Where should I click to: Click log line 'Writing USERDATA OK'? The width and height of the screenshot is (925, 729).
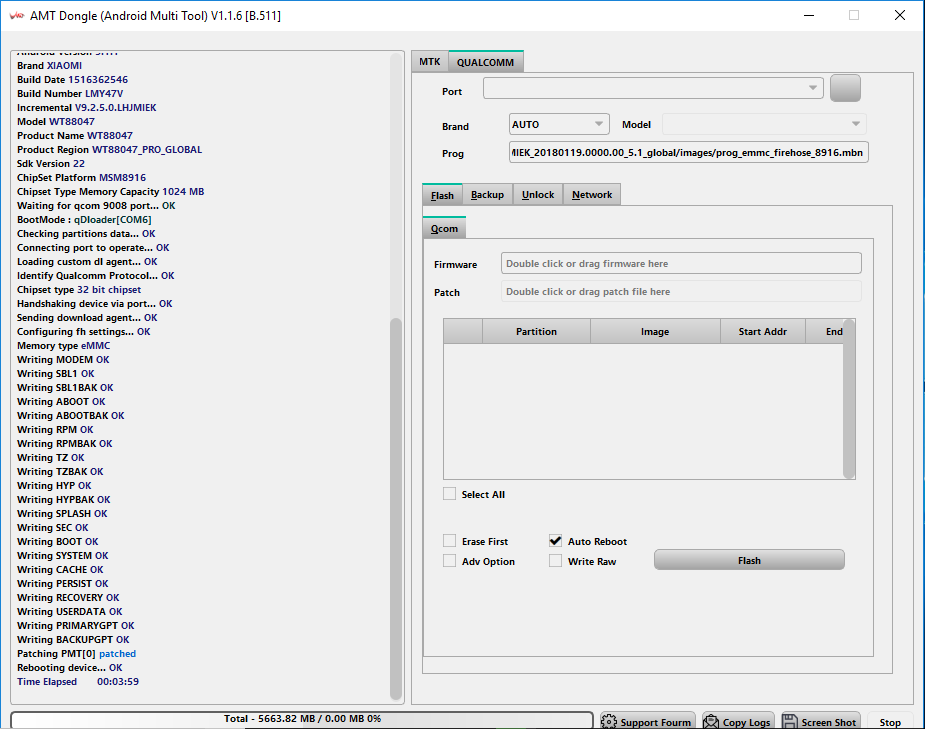(x=70, y=612)
